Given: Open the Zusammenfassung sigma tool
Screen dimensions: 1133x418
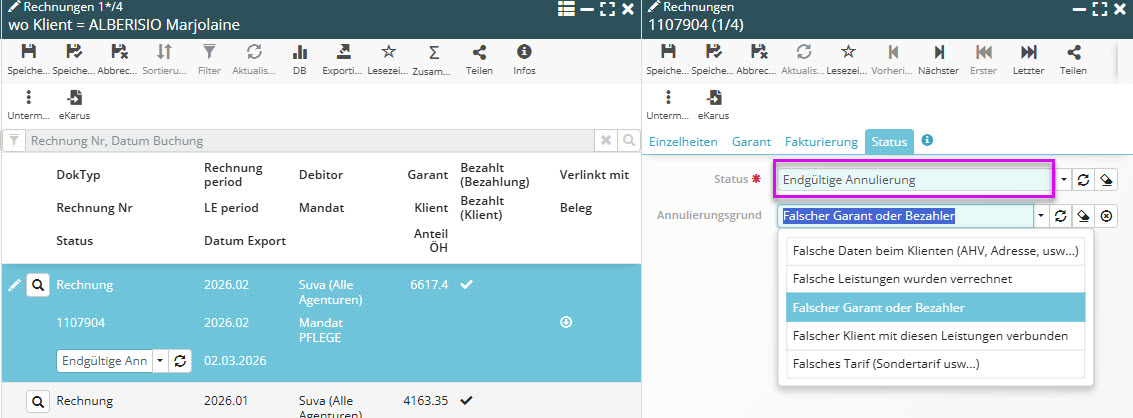Looking at the screenshot, I should [434, 52].
